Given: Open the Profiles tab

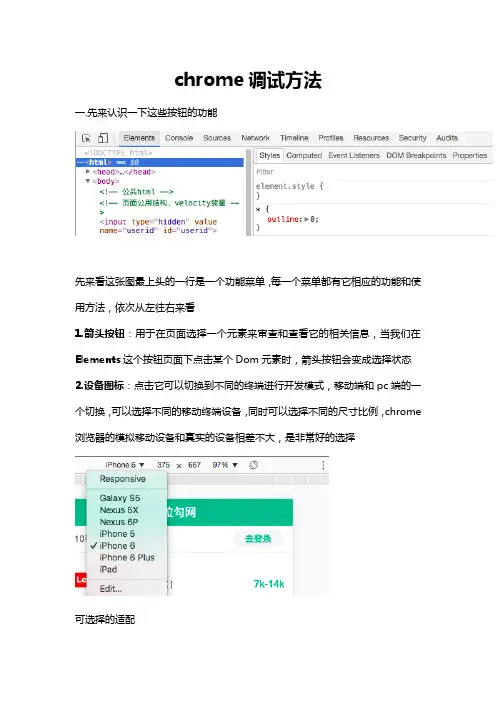Looking at the screenshot, I should click(331, 138).
